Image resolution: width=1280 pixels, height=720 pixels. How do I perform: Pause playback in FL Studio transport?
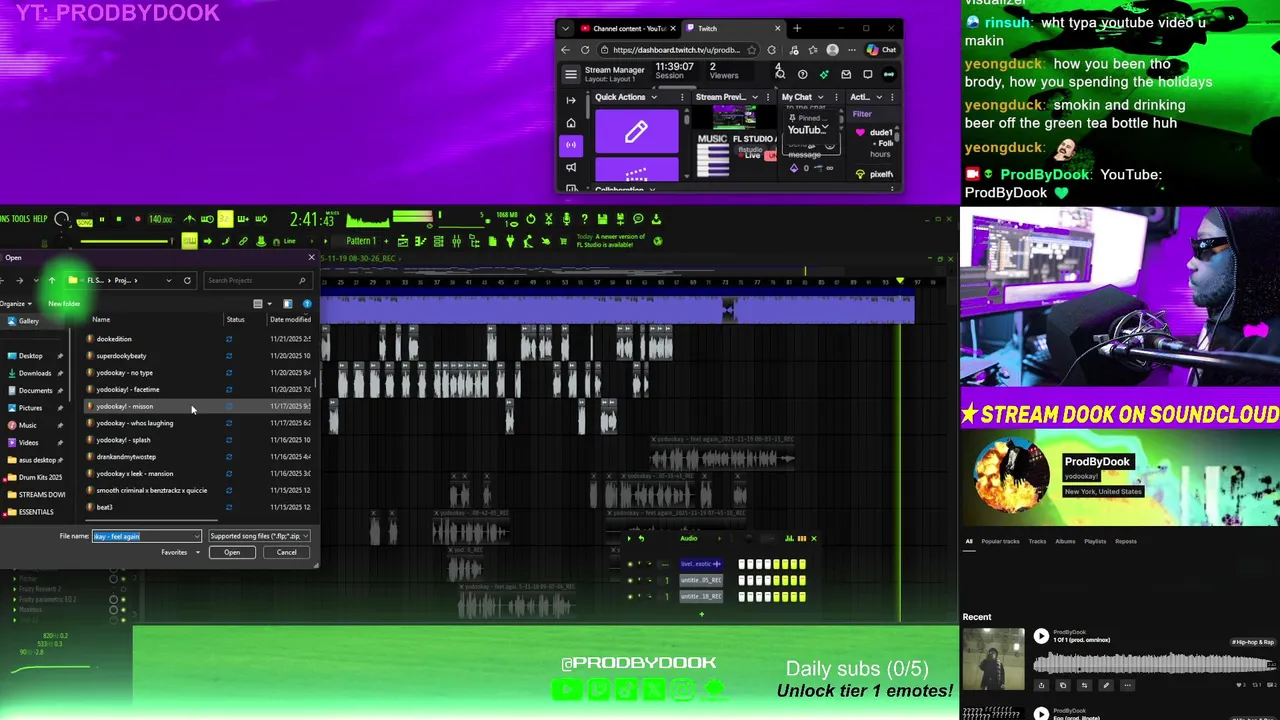tap(101, 219)
